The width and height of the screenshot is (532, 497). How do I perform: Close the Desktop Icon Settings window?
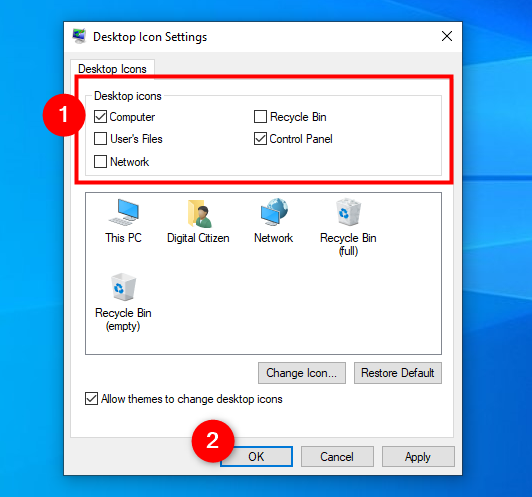point(447,36)
